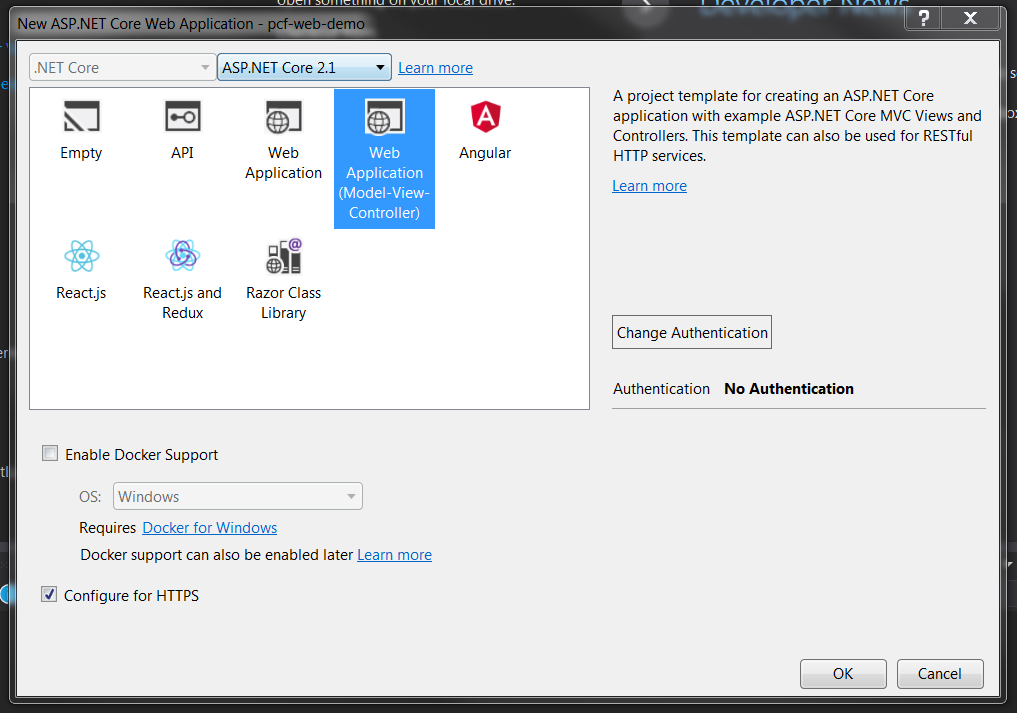Choose the Angular template icon
1017x713 pixels.
pyautogui.click(x=485, y=117)
